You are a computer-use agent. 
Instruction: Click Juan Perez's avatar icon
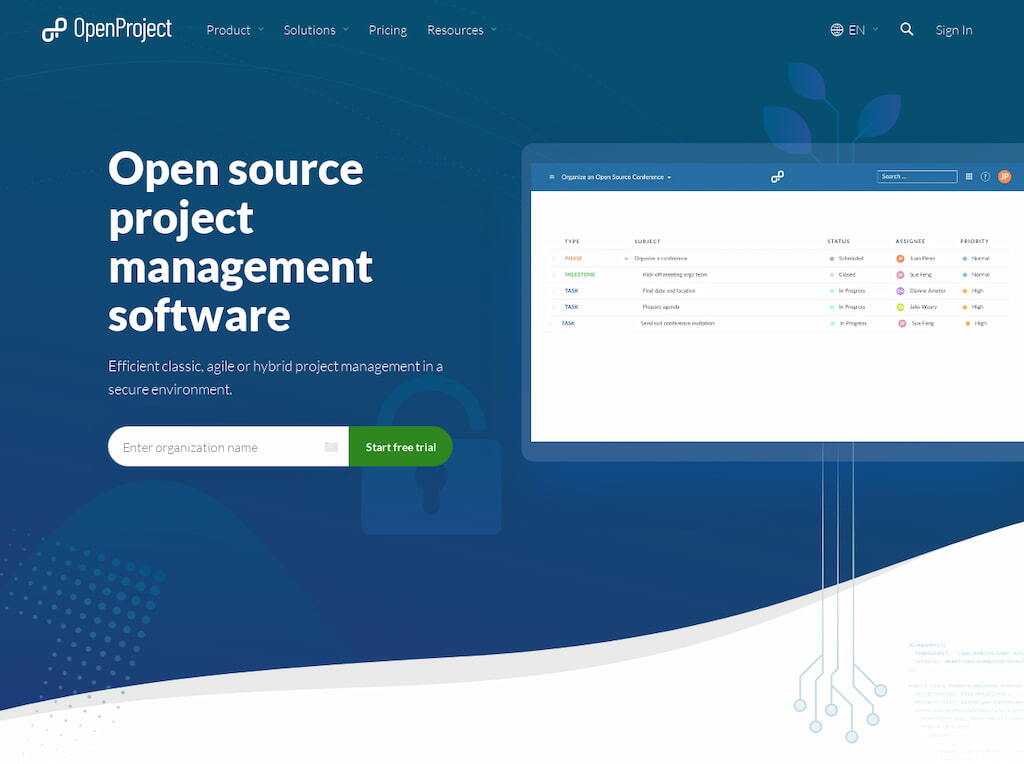[900, 259]
